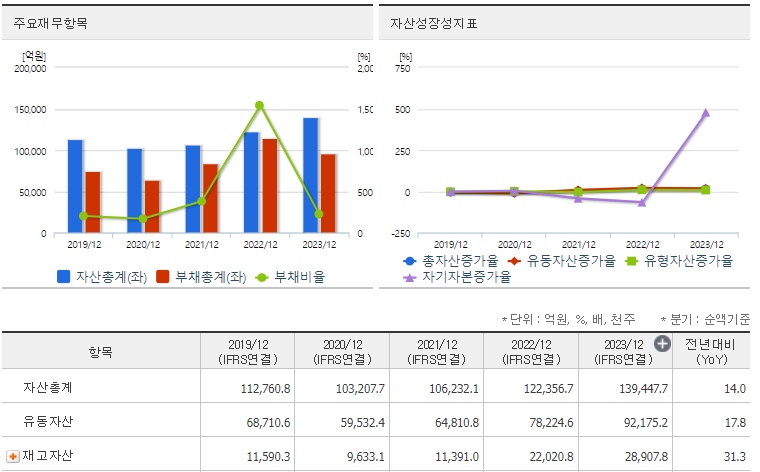
Task: Click cell value 106,232.1
Action: [454, 389]
